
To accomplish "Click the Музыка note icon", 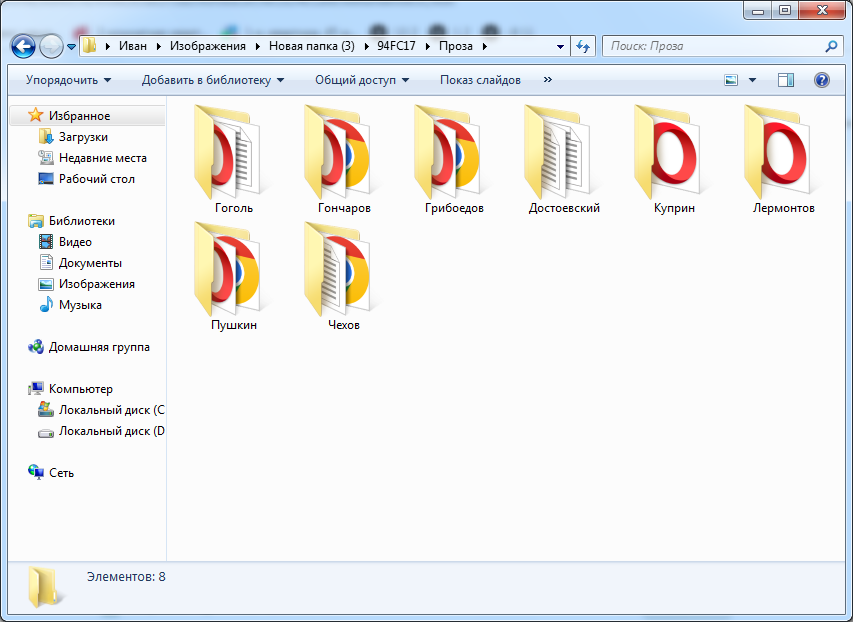I will pos(46,305).
